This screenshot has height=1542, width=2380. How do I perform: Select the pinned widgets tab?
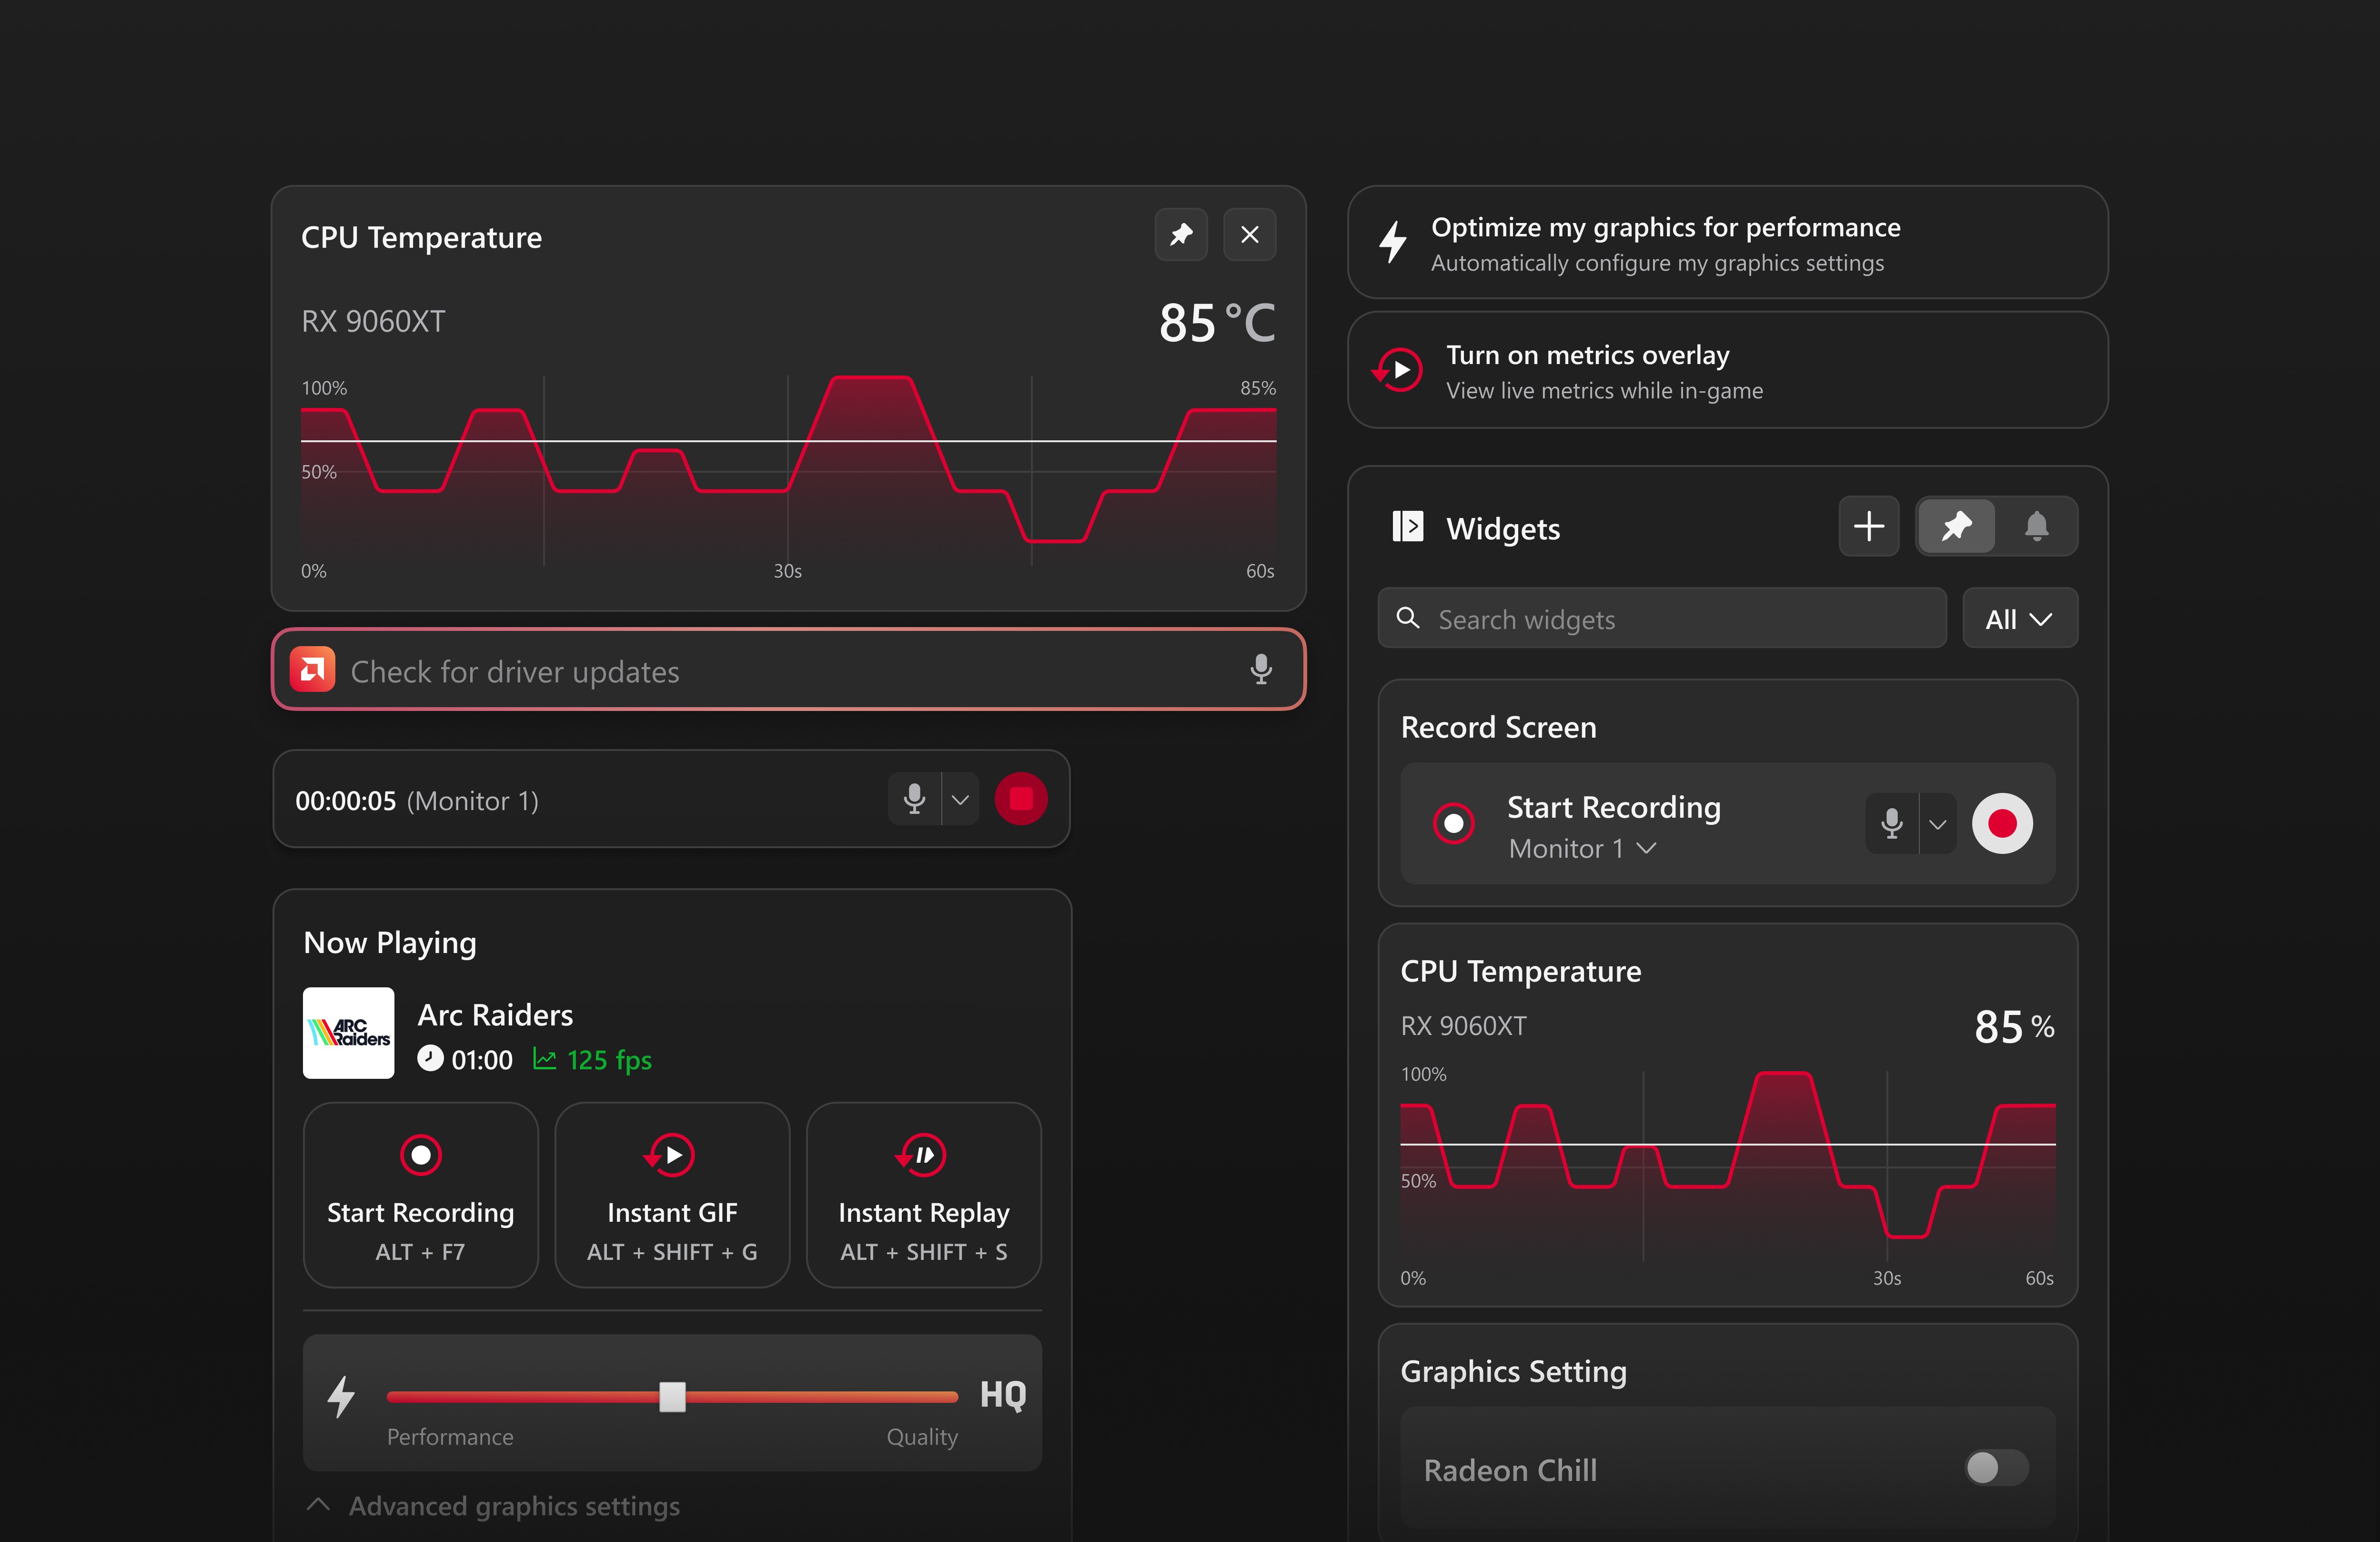1956,526
